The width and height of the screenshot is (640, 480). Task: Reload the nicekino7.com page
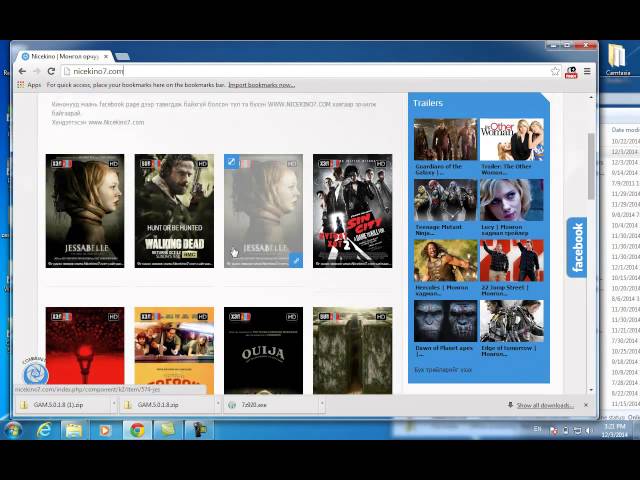click(51, 71)
